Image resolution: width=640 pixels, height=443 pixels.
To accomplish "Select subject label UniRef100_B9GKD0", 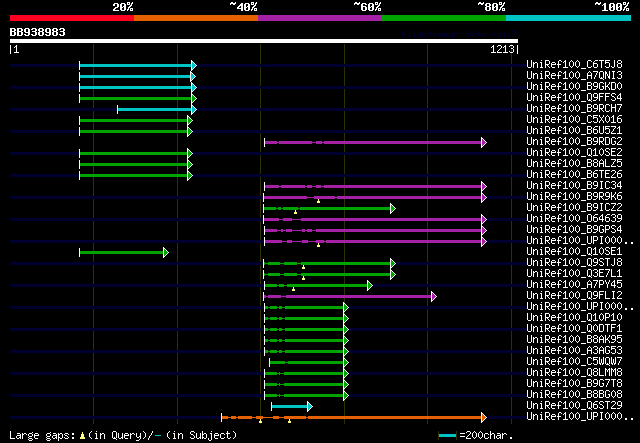I will 574,86.
